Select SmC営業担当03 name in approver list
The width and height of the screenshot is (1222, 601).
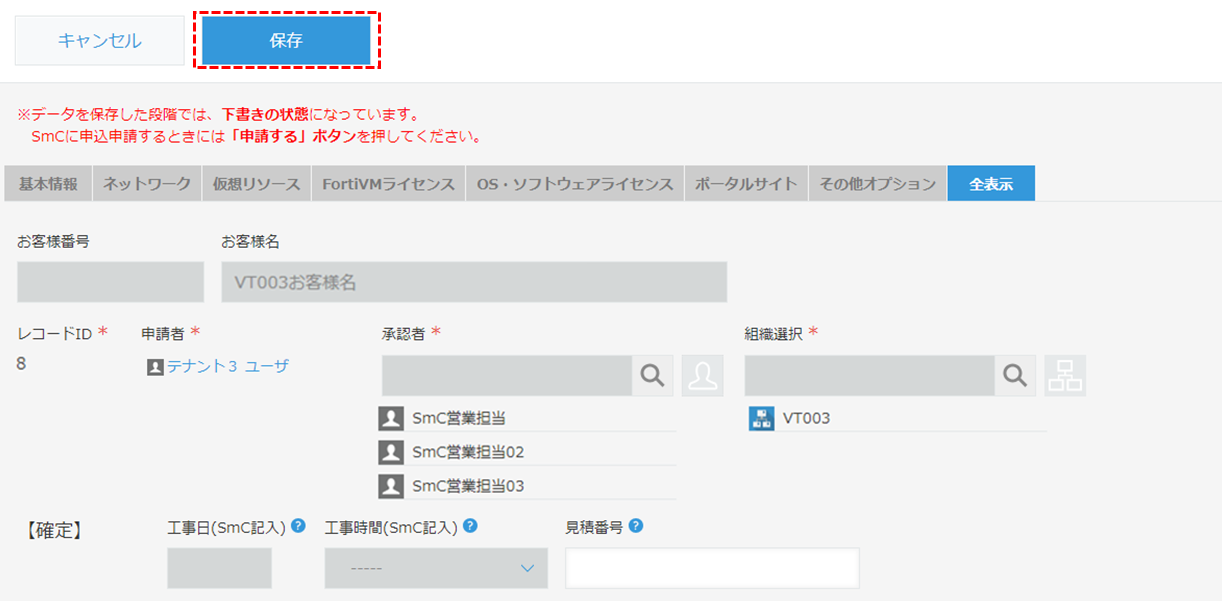[x=468, y=486]
